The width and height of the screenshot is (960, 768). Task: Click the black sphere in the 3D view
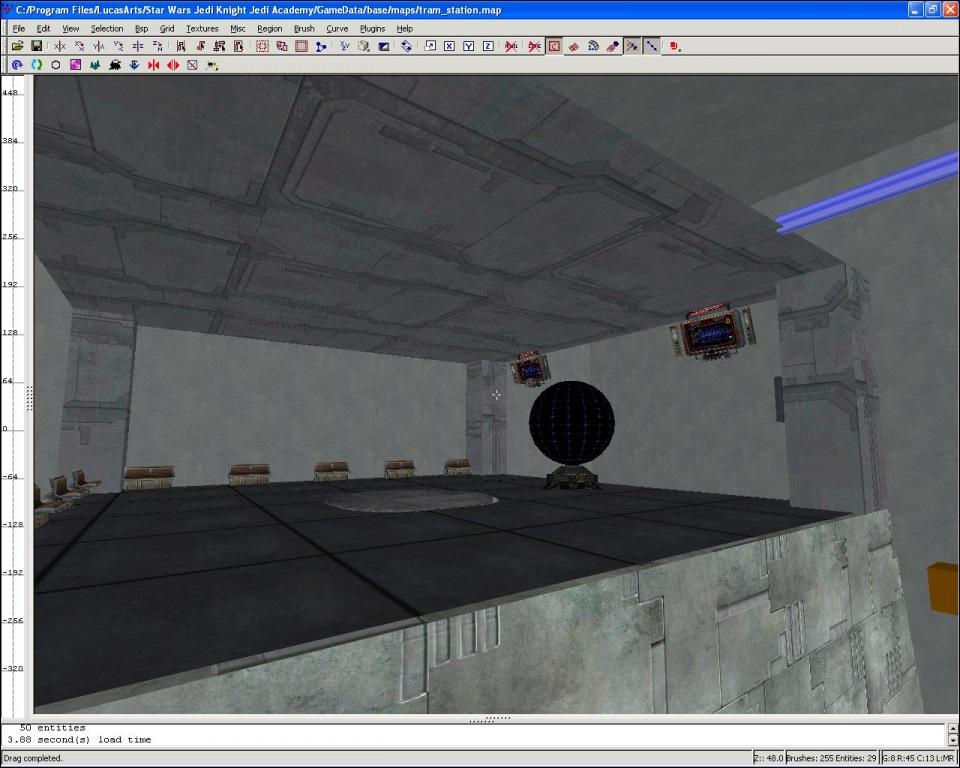[x=571, y=422]
